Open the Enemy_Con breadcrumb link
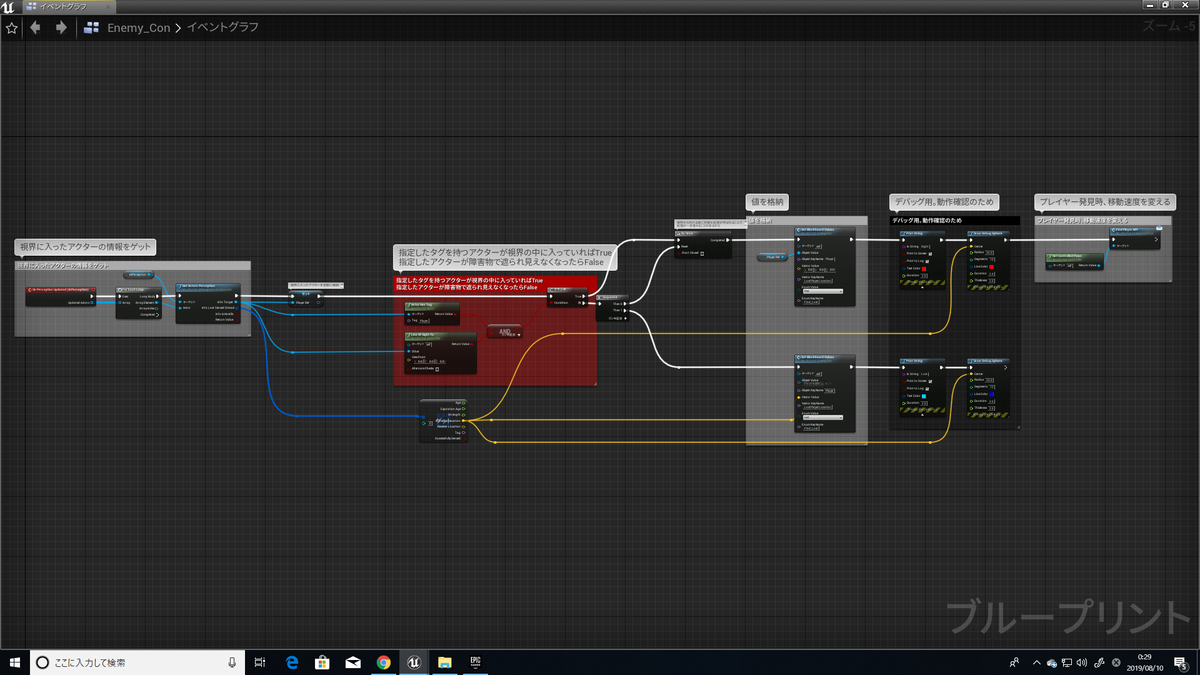The width and height of the screenshot is (1200, 675). pos(138,28)
